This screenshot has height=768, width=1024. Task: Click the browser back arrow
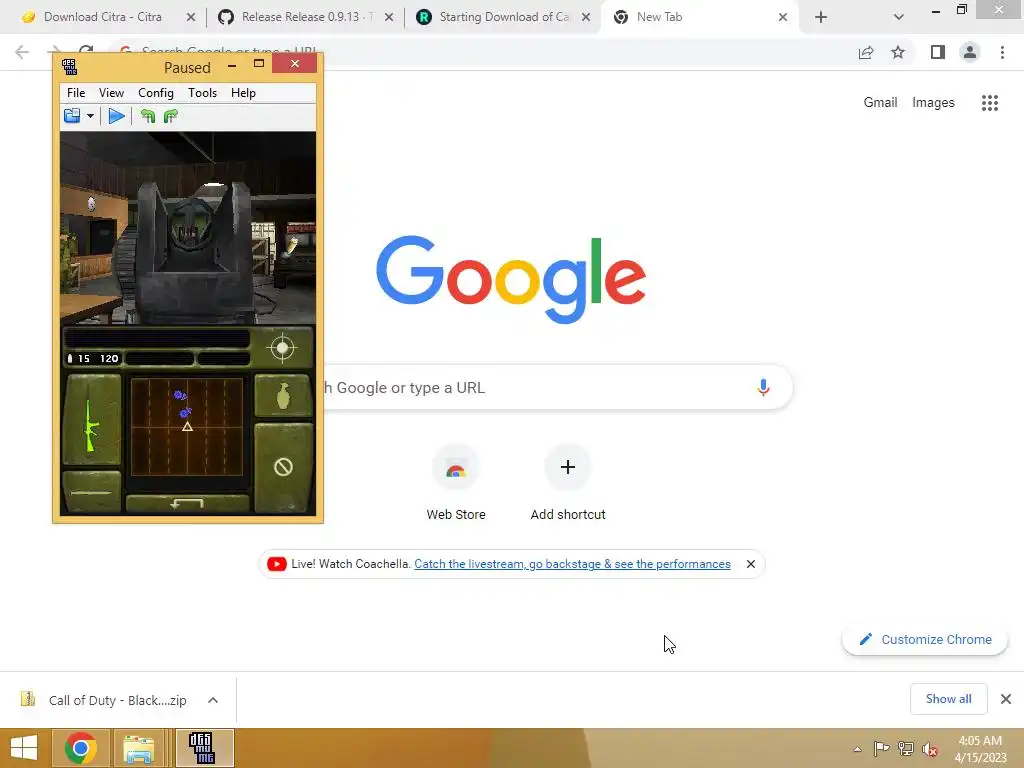(22, 52)
